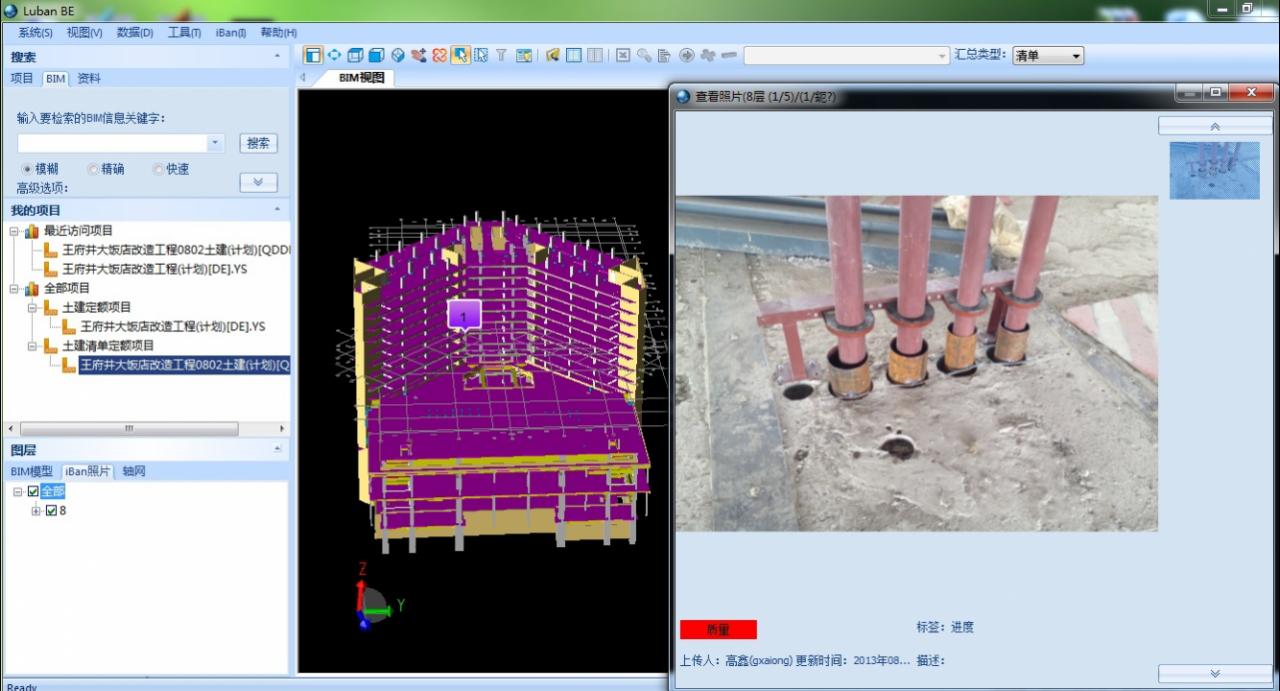Uncheck the 全部 layer checkbox

click(x=33, y=491)
